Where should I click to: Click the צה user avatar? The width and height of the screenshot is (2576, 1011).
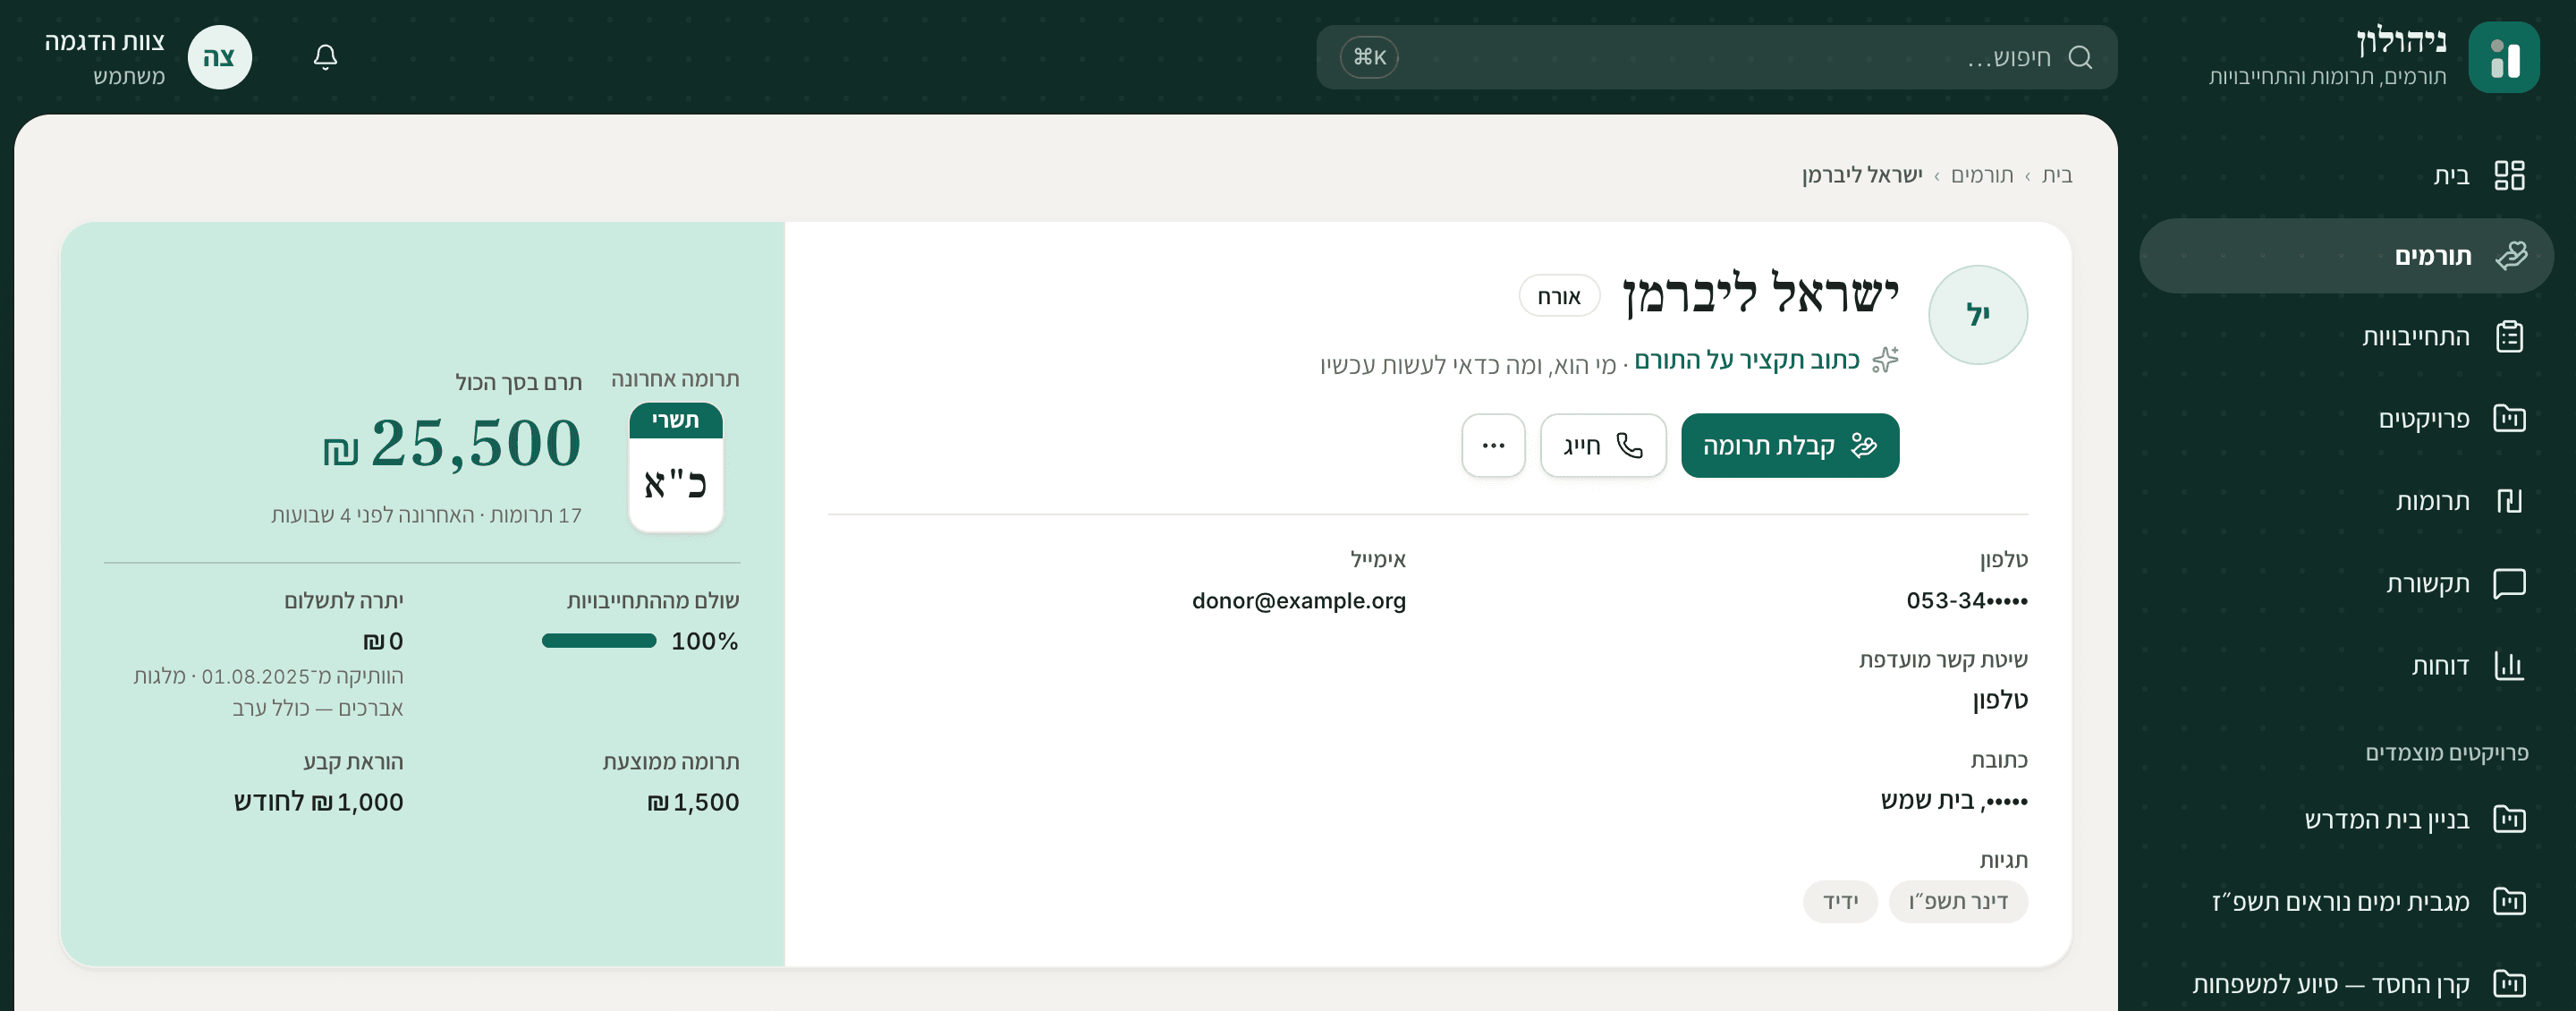click(x=219, y=57)
